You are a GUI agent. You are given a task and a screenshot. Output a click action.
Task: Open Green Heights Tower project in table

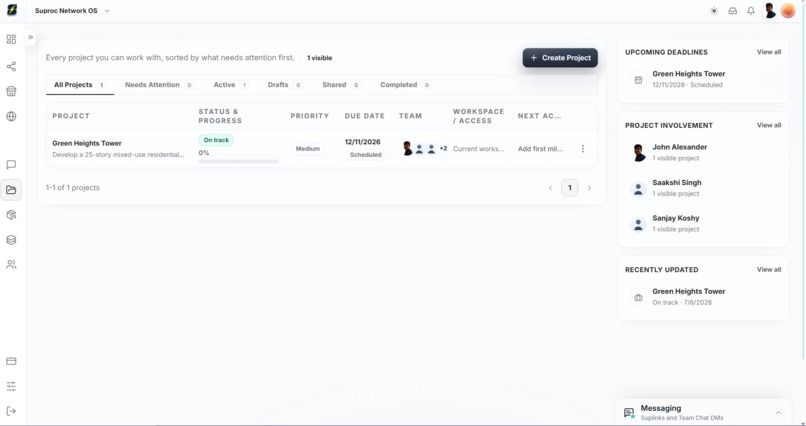point(87,143)
